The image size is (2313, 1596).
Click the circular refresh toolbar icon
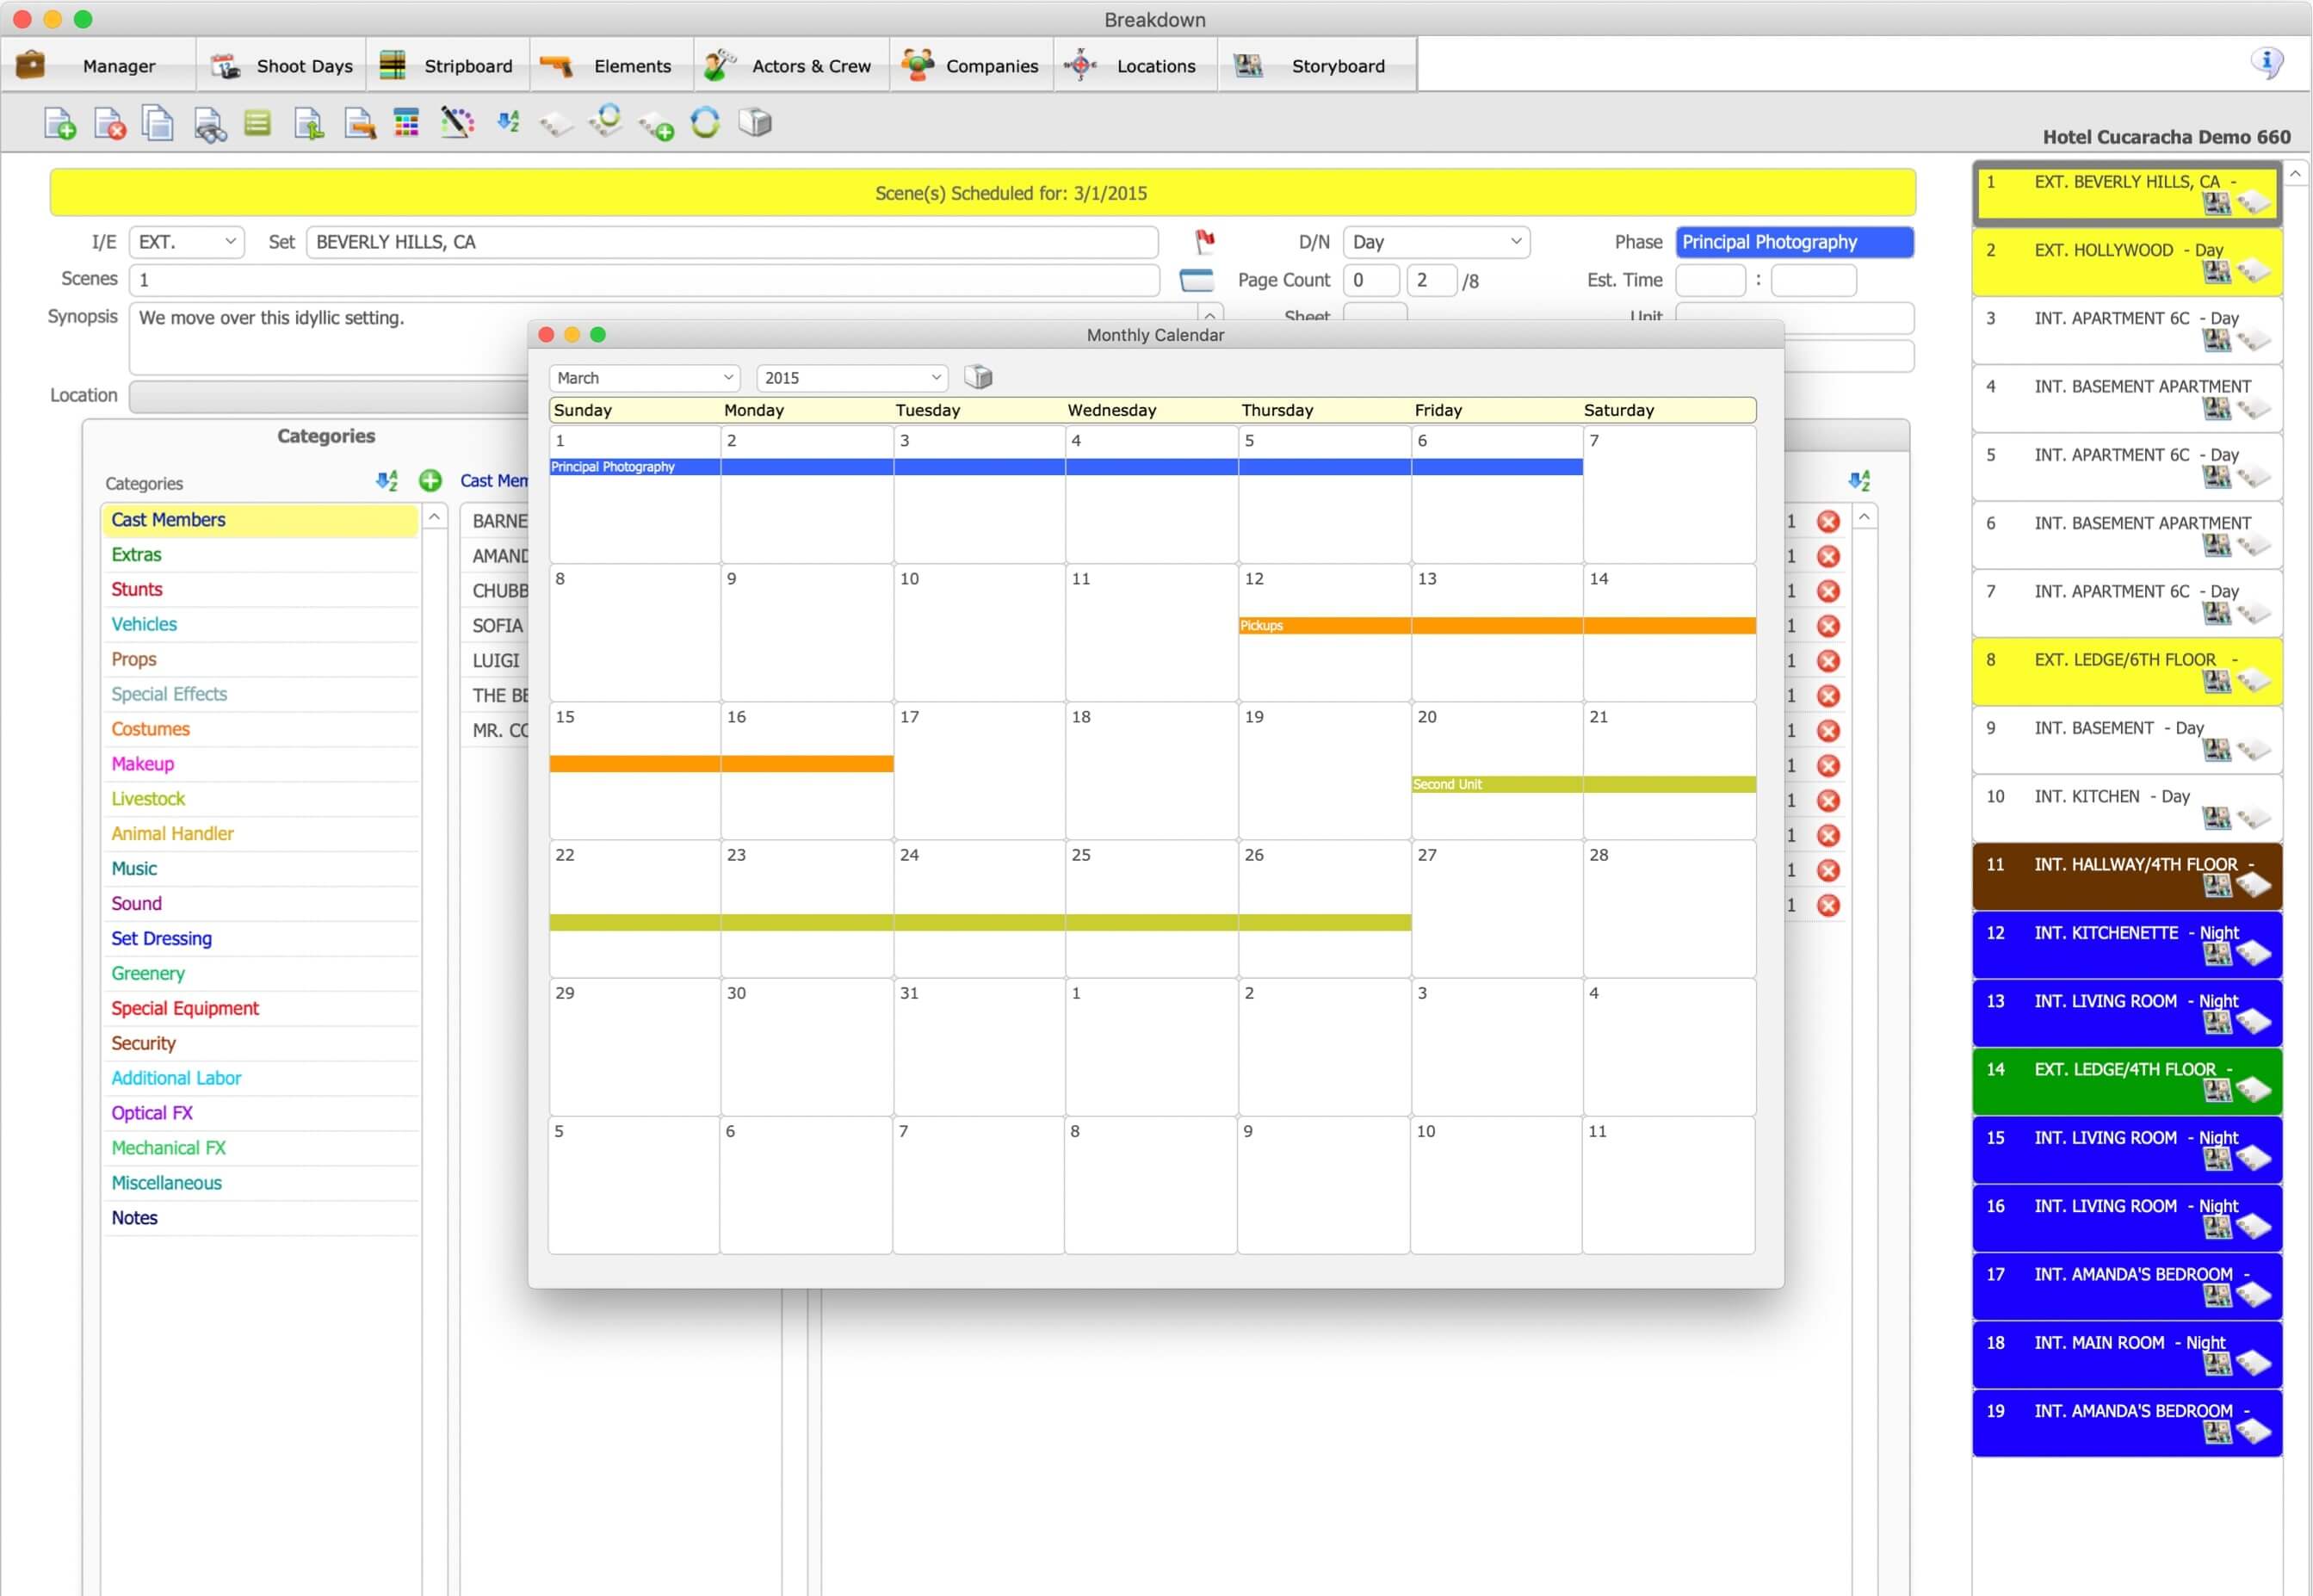coord(705,122)
